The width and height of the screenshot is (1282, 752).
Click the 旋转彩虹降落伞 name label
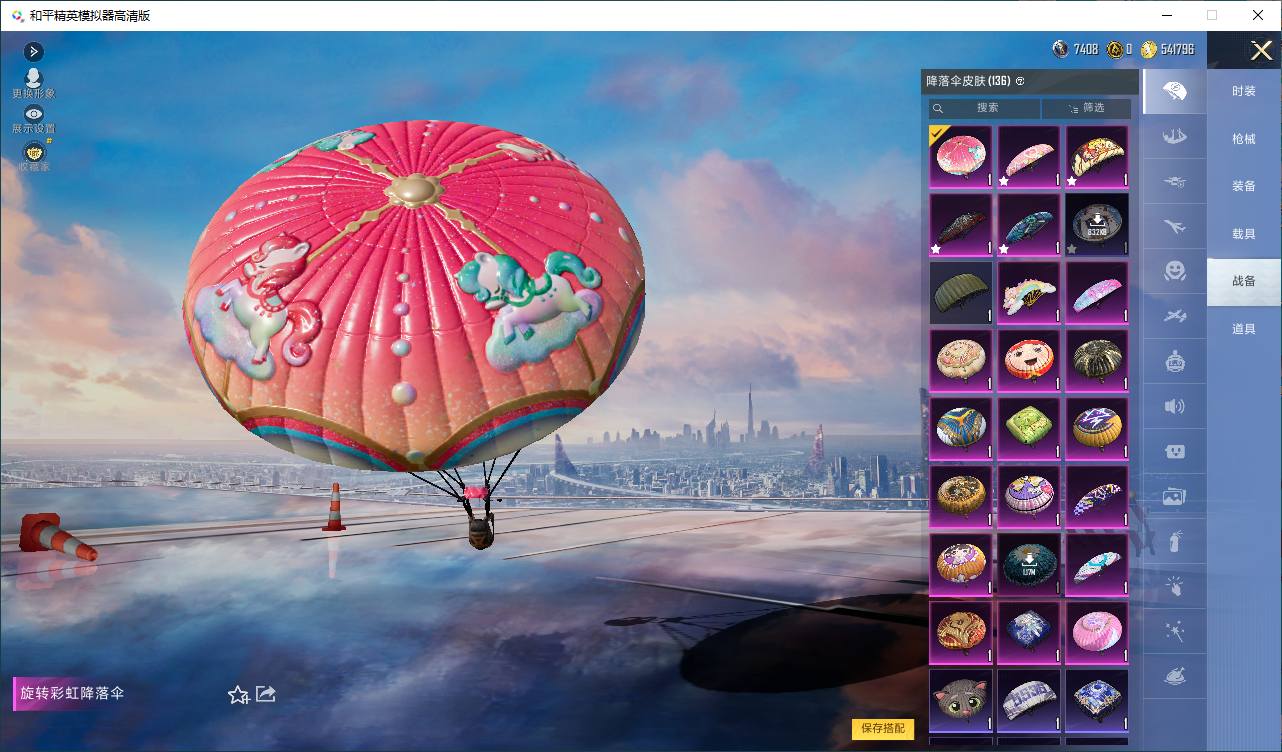click(x=73, y=693)
